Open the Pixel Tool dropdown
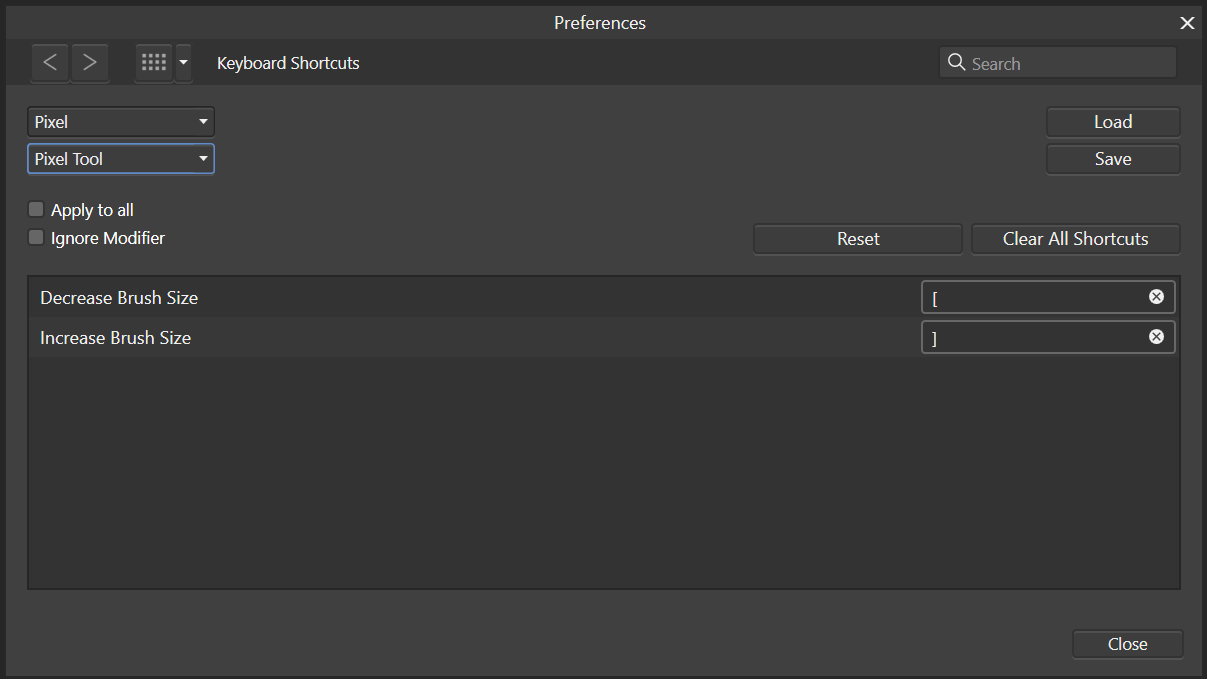 point(120,158)
